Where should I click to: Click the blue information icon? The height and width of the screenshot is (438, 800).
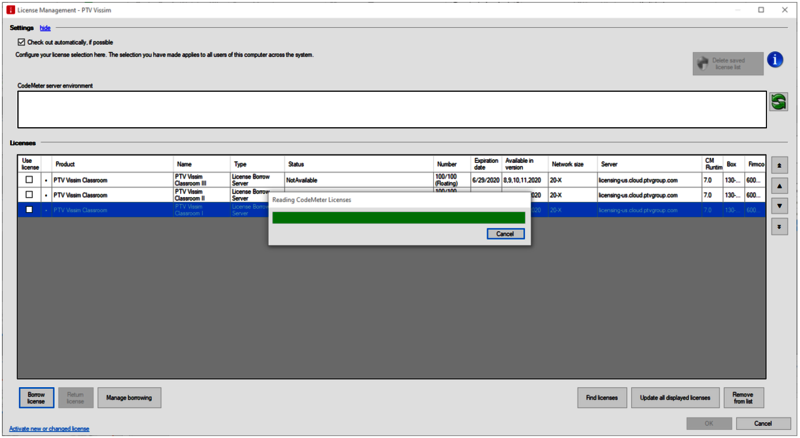click(775, 61)
